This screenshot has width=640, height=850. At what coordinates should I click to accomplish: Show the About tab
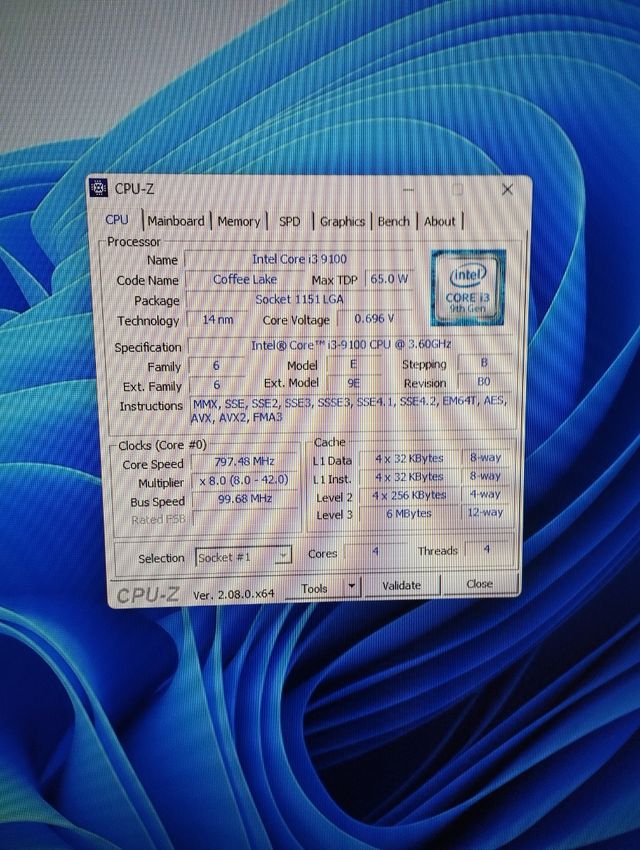pyautogui.click(x=439, y=221)
